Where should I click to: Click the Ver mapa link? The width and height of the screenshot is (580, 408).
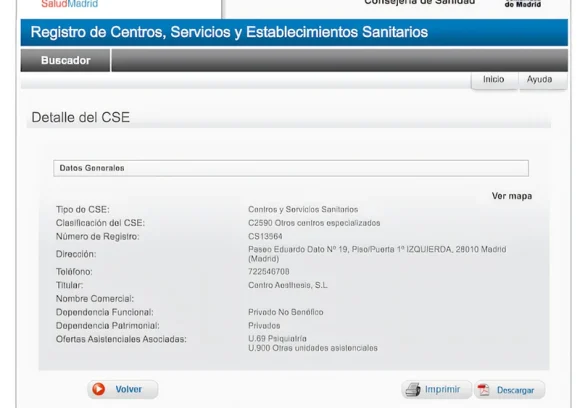[512, 196]
